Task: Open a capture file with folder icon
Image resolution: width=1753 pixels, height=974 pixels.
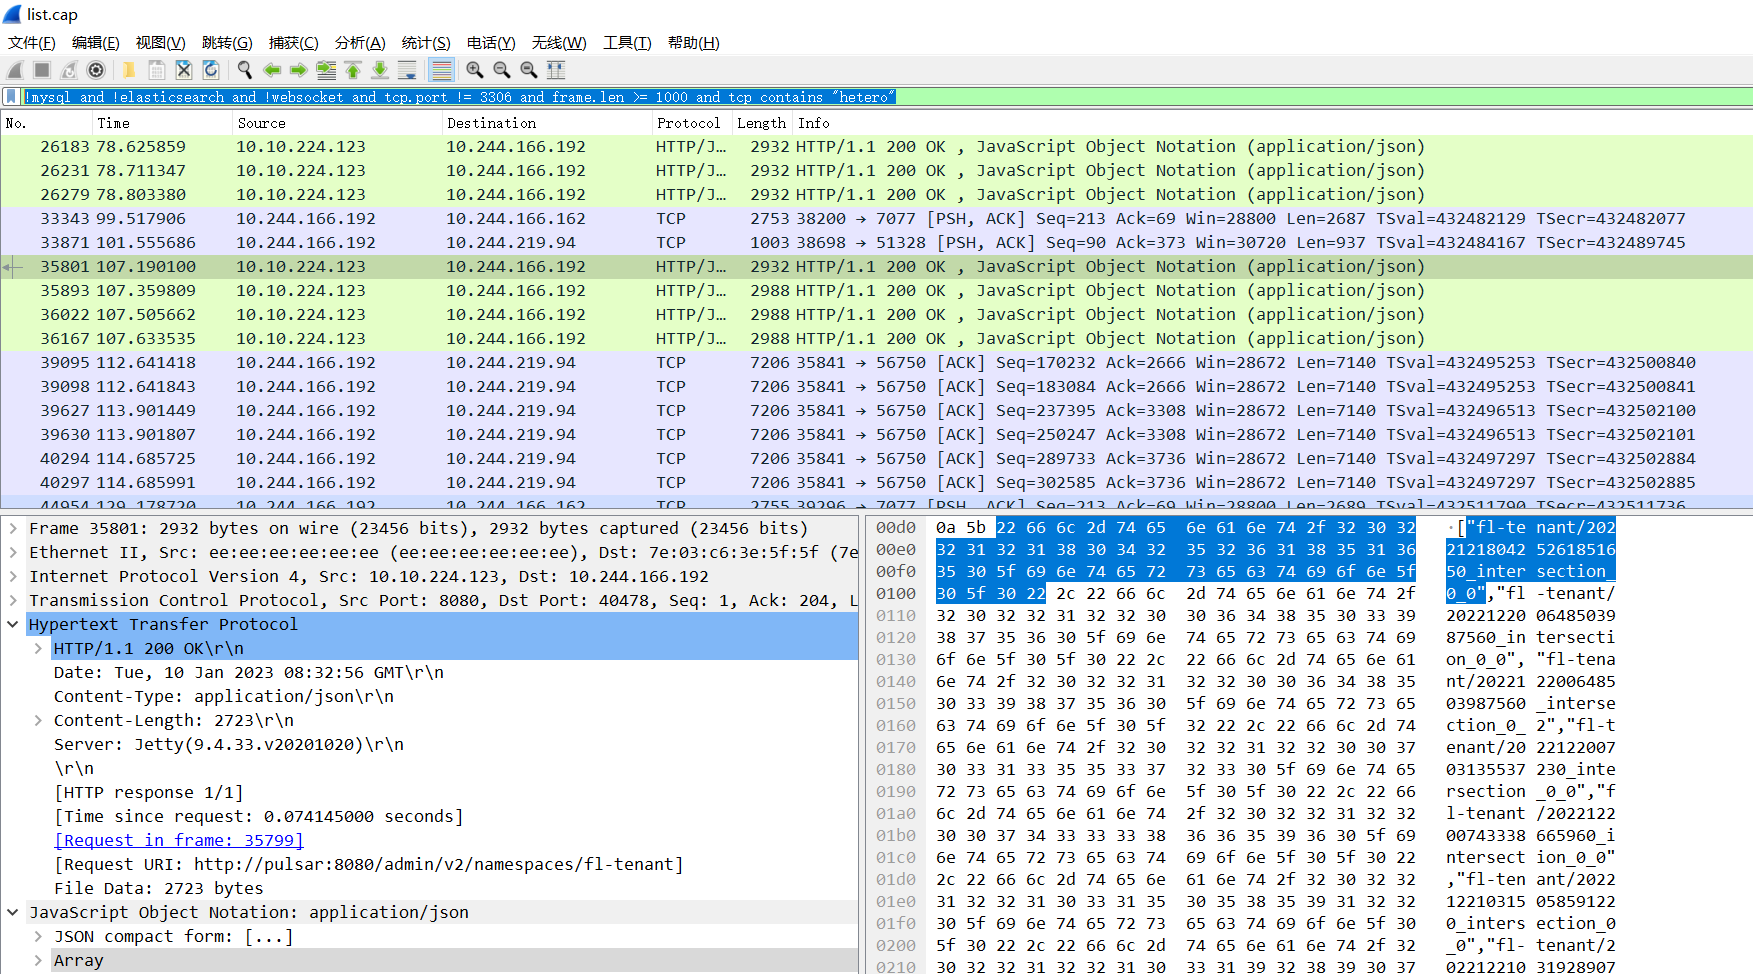Action: point(129,70)
